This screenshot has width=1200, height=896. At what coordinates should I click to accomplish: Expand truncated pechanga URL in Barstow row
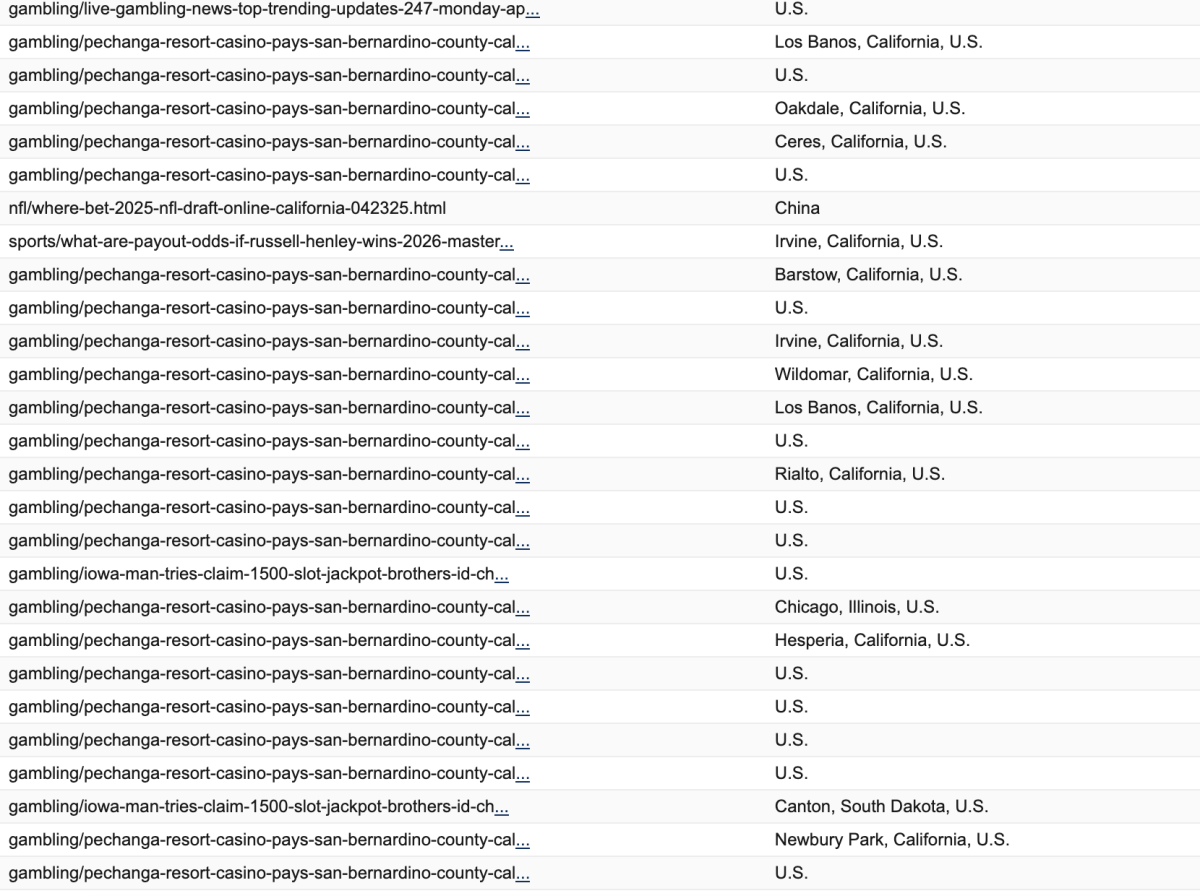click(x=523, y=275)
